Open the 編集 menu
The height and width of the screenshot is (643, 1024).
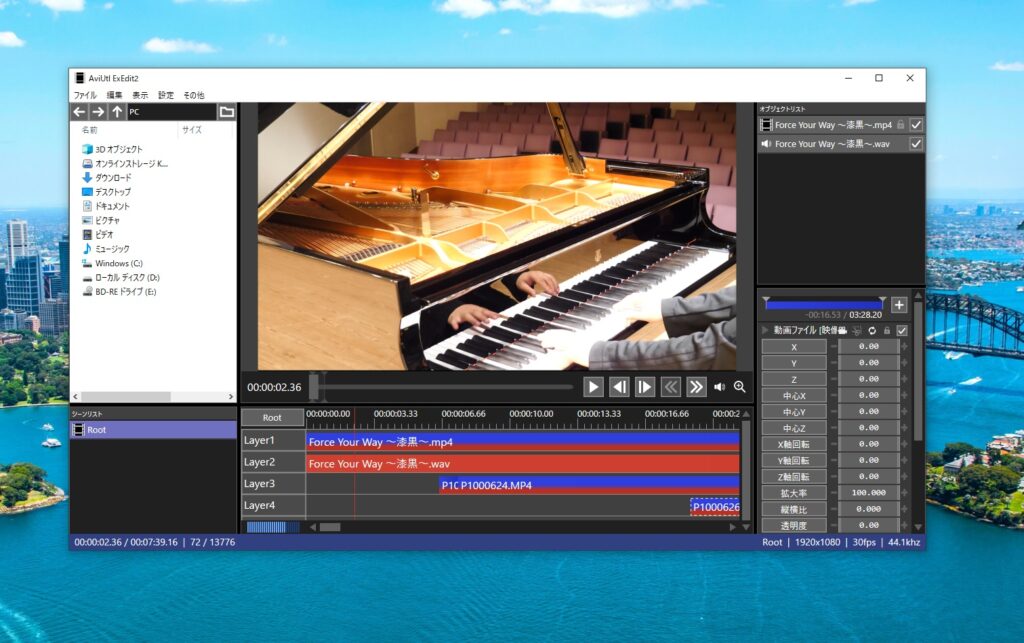(x=114, y=95)
